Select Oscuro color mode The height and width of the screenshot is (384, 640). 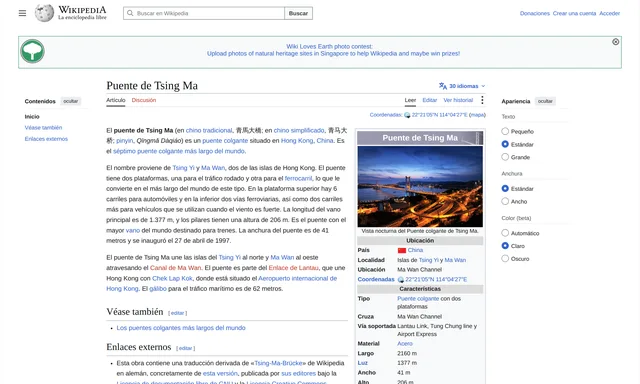pyautogui.click(x=505, y=258)
